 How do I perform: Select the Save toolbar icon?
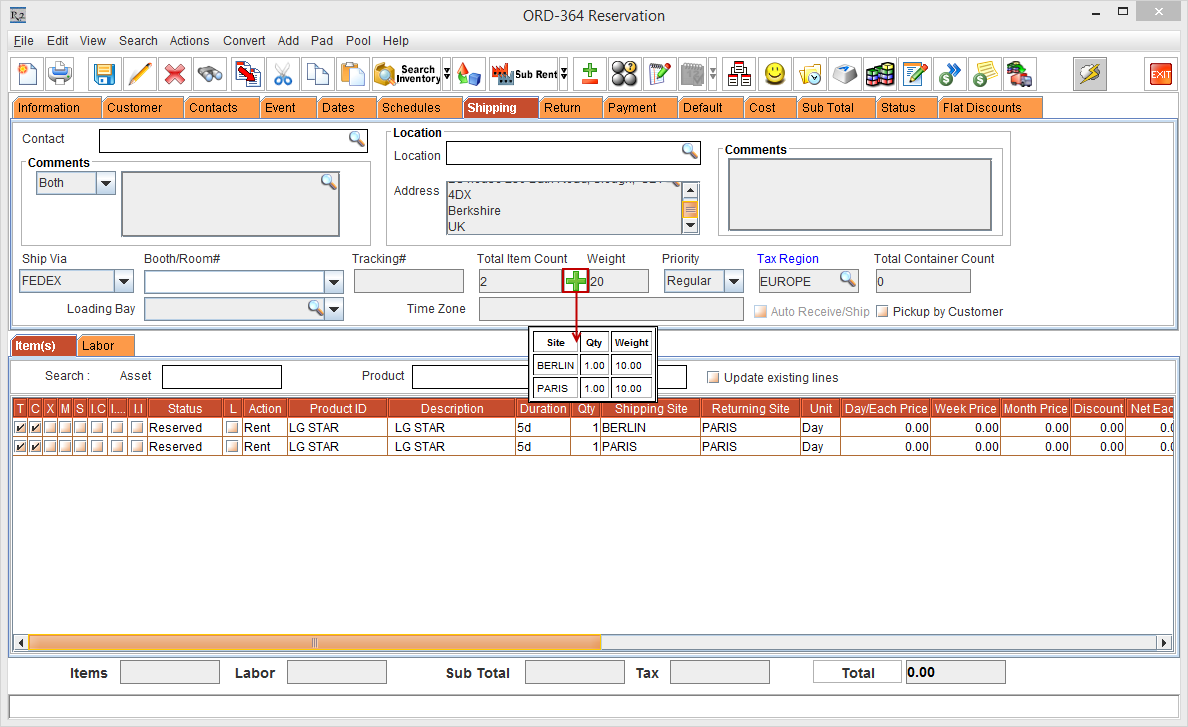coord(103,74)
